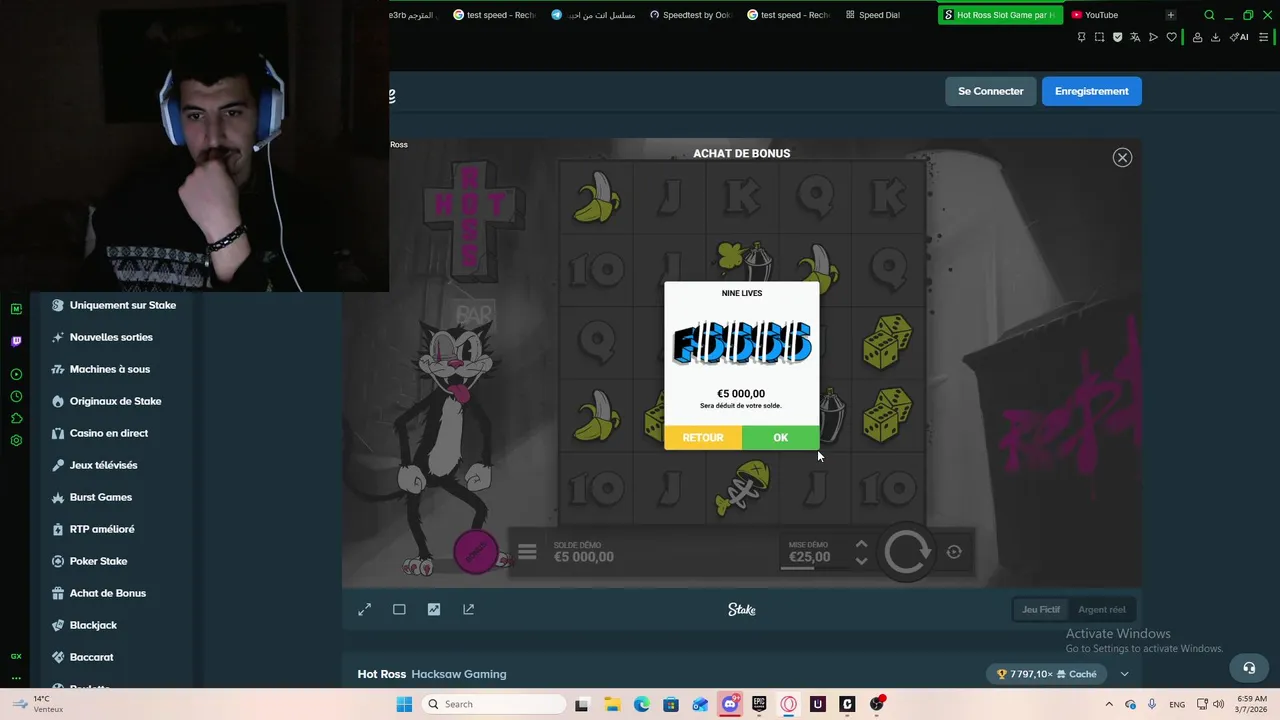
Task: Select Jeu Fictif demo mode
Action: (x=1041, y=609)
